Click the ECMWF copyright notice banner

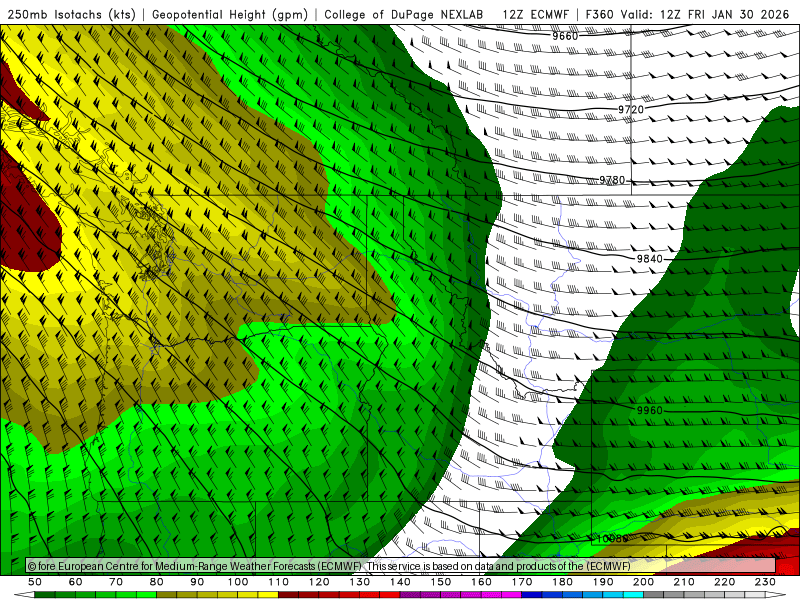(401, 566)
